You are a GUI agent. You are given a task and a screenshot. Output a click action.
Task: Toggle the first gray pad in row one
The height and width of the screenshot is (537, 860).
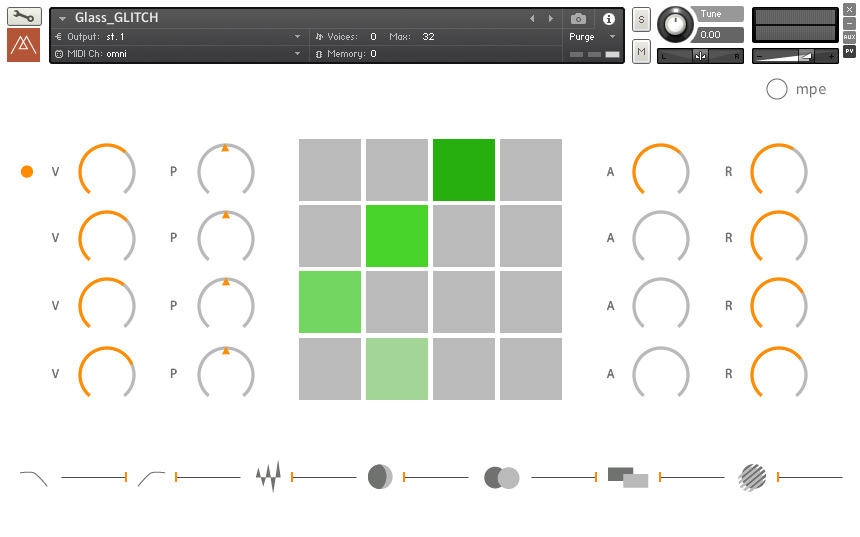click(x=330, y=170)
